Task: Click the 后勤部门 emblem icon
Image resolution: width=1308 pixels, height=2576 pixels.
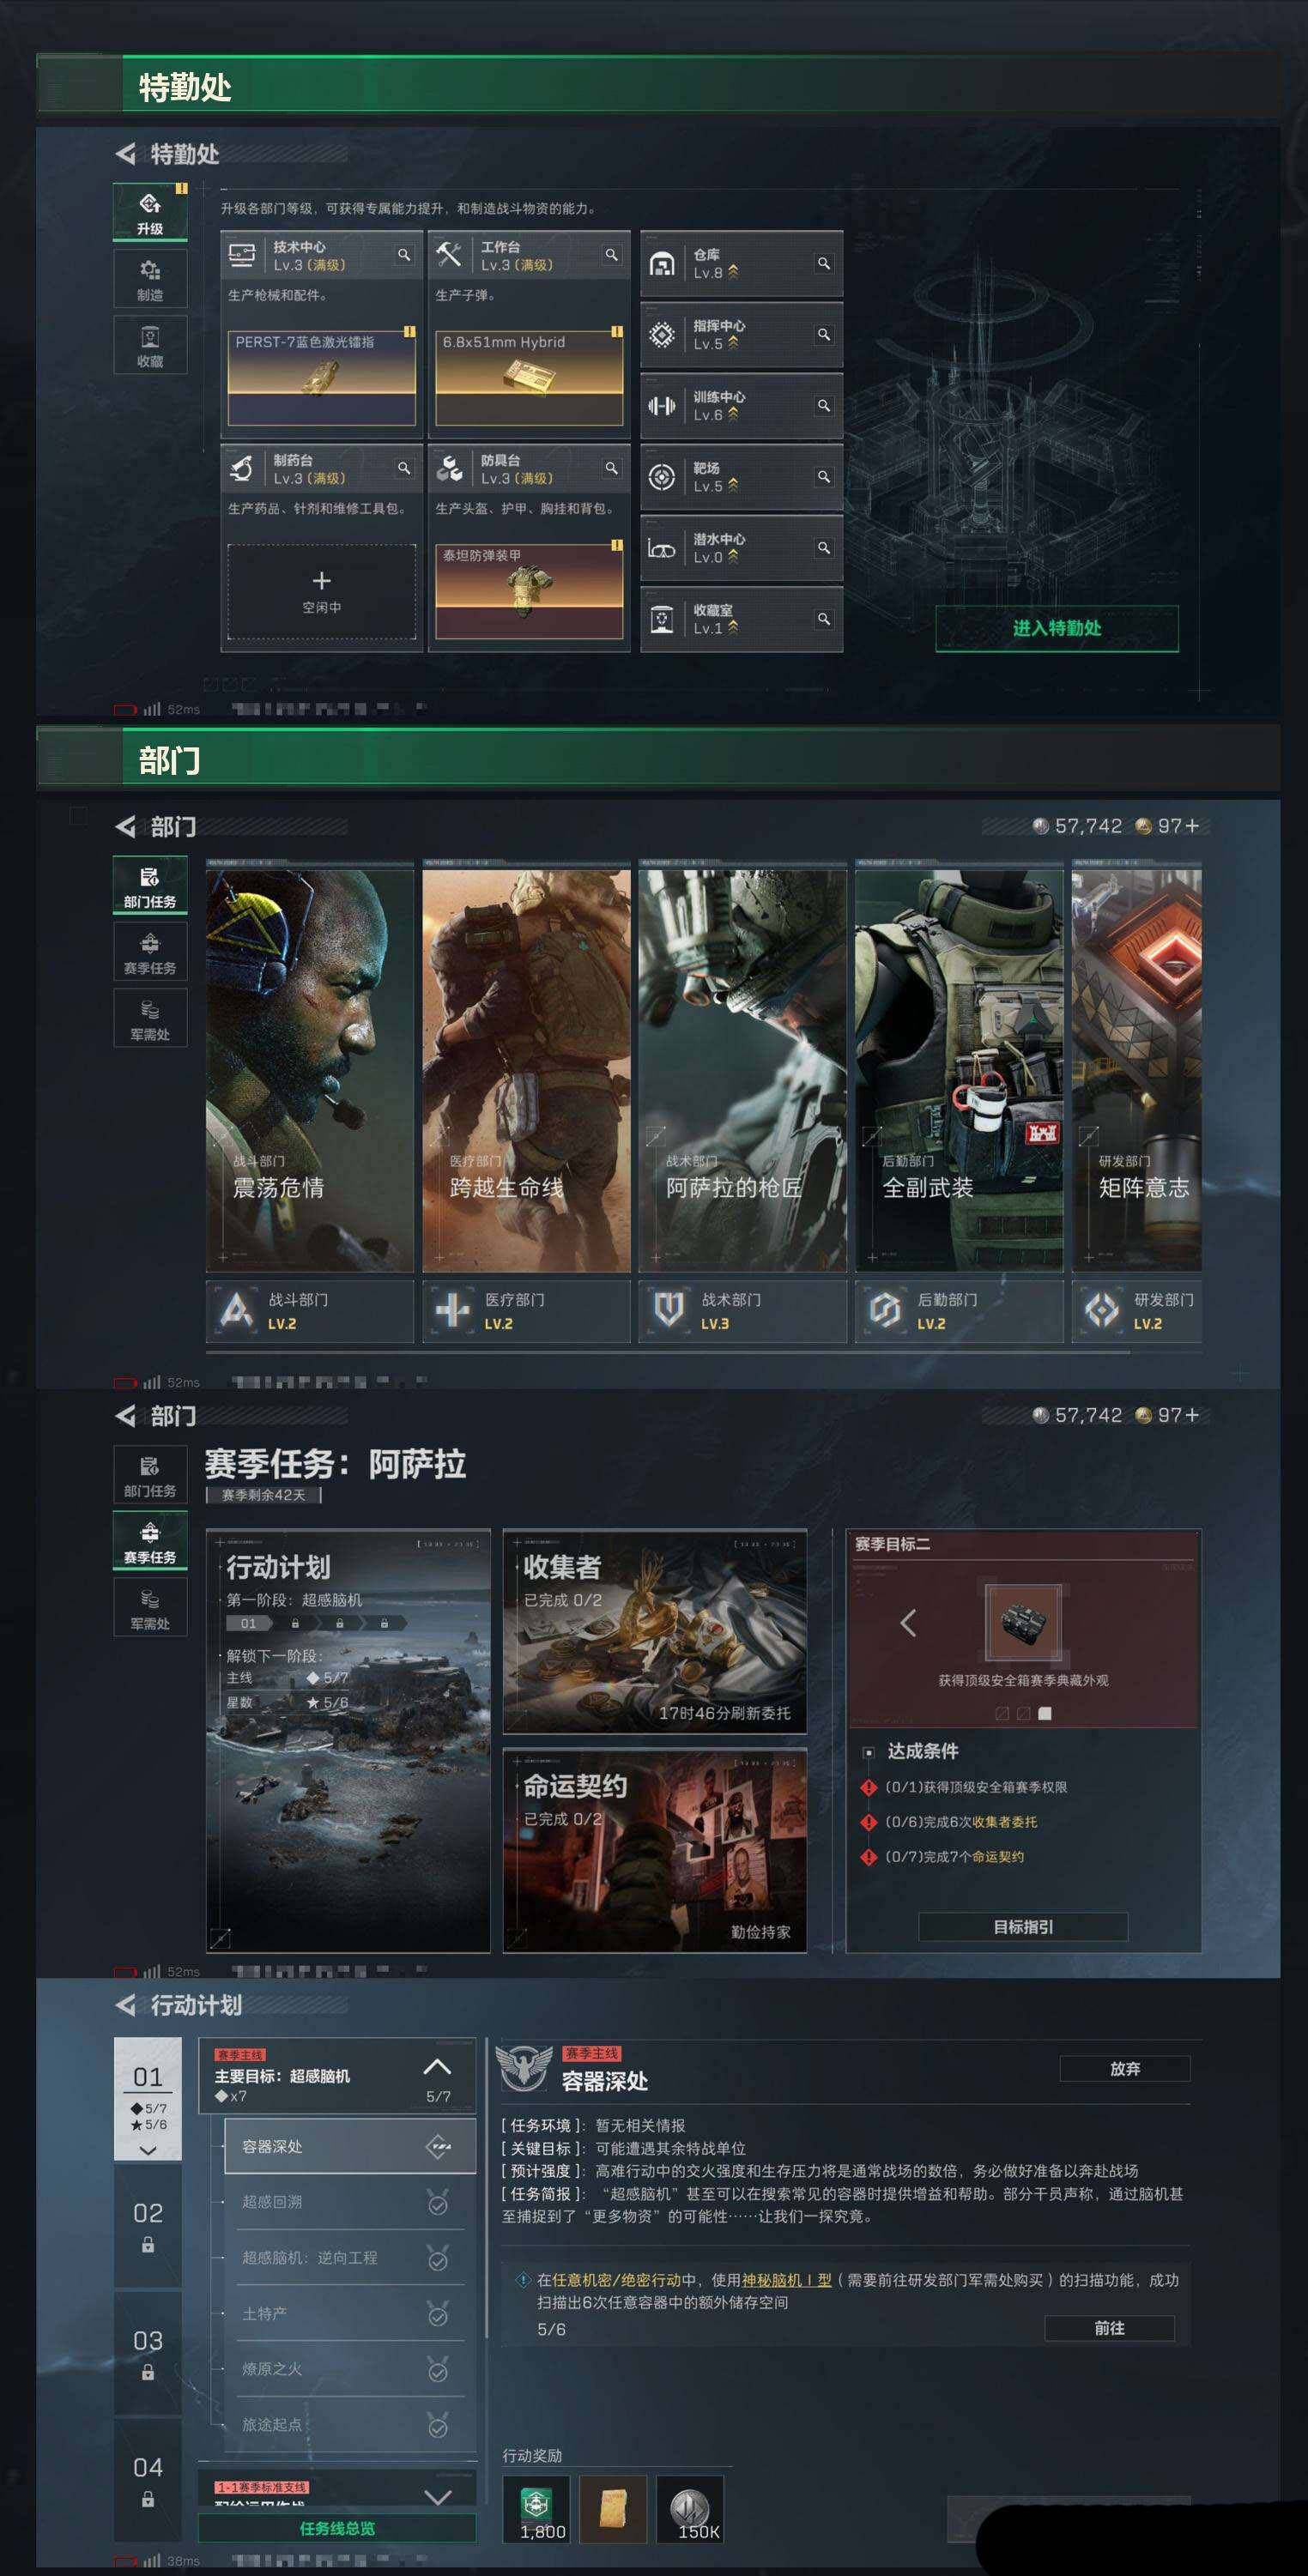Action: (886, 1310)
